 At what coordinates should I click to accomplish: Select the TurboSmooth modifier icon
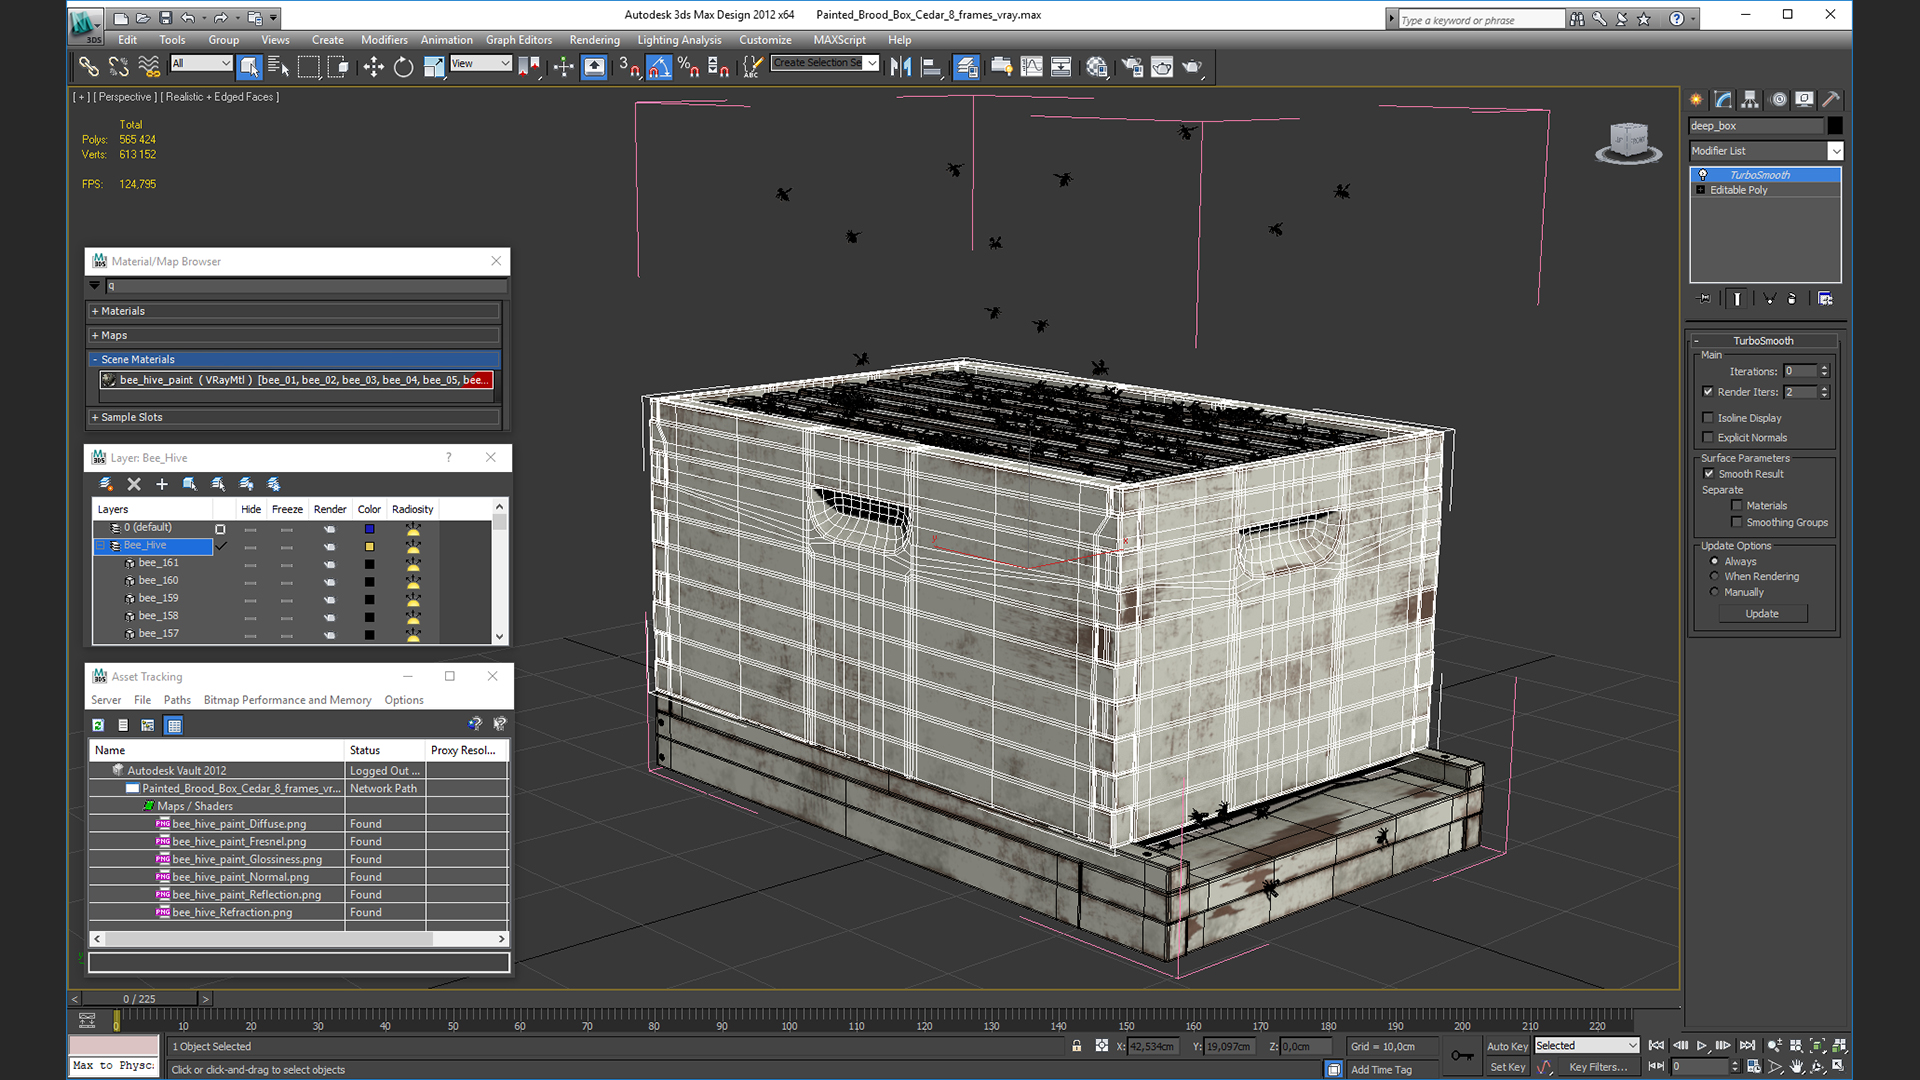click(x=1704, y=173)
